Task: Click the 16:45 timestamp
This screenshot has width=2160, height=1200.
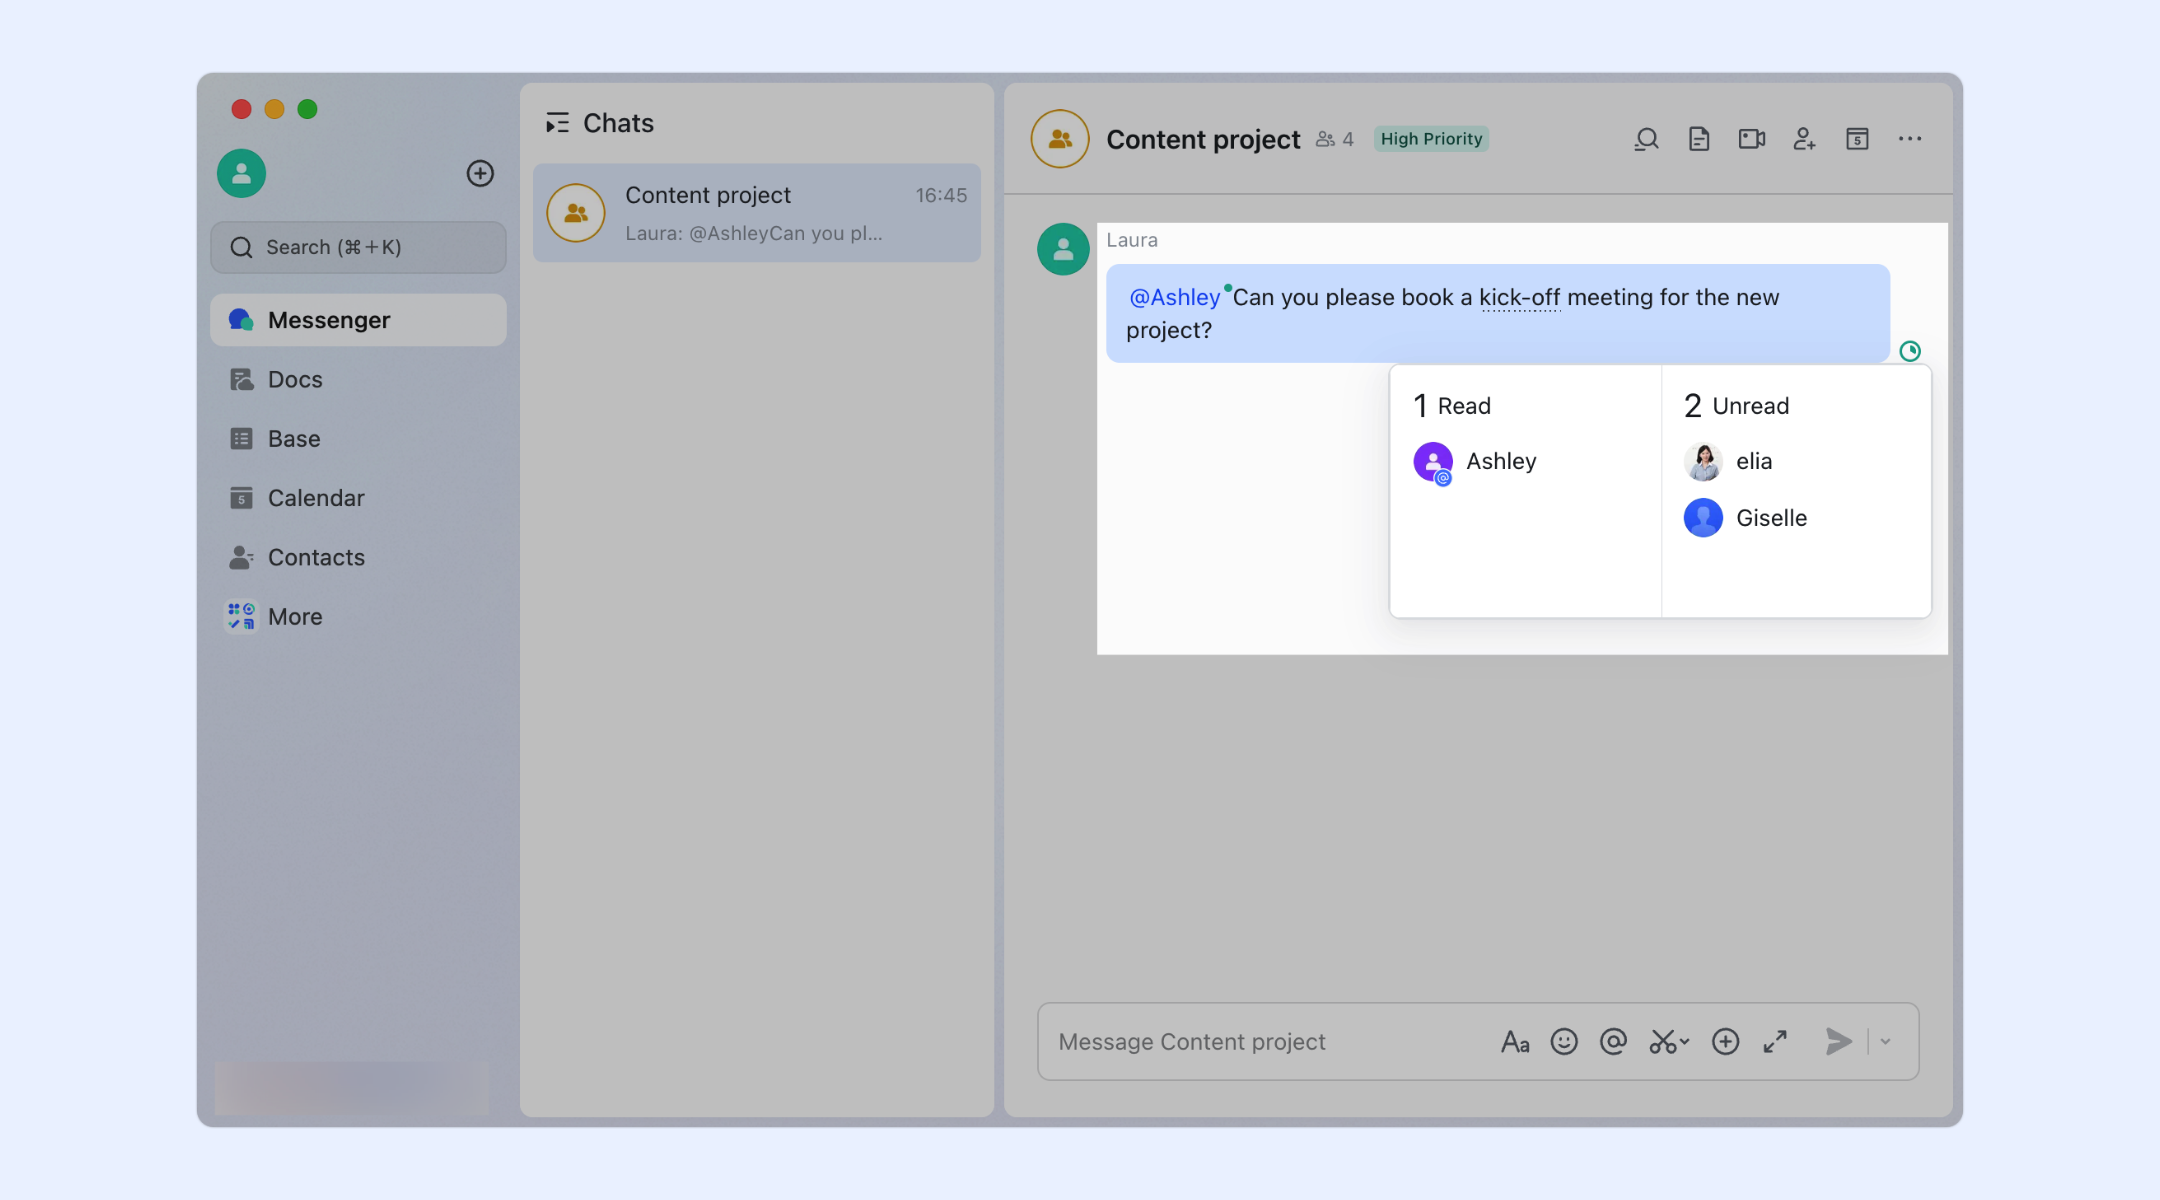Action: tap(941, 195)
